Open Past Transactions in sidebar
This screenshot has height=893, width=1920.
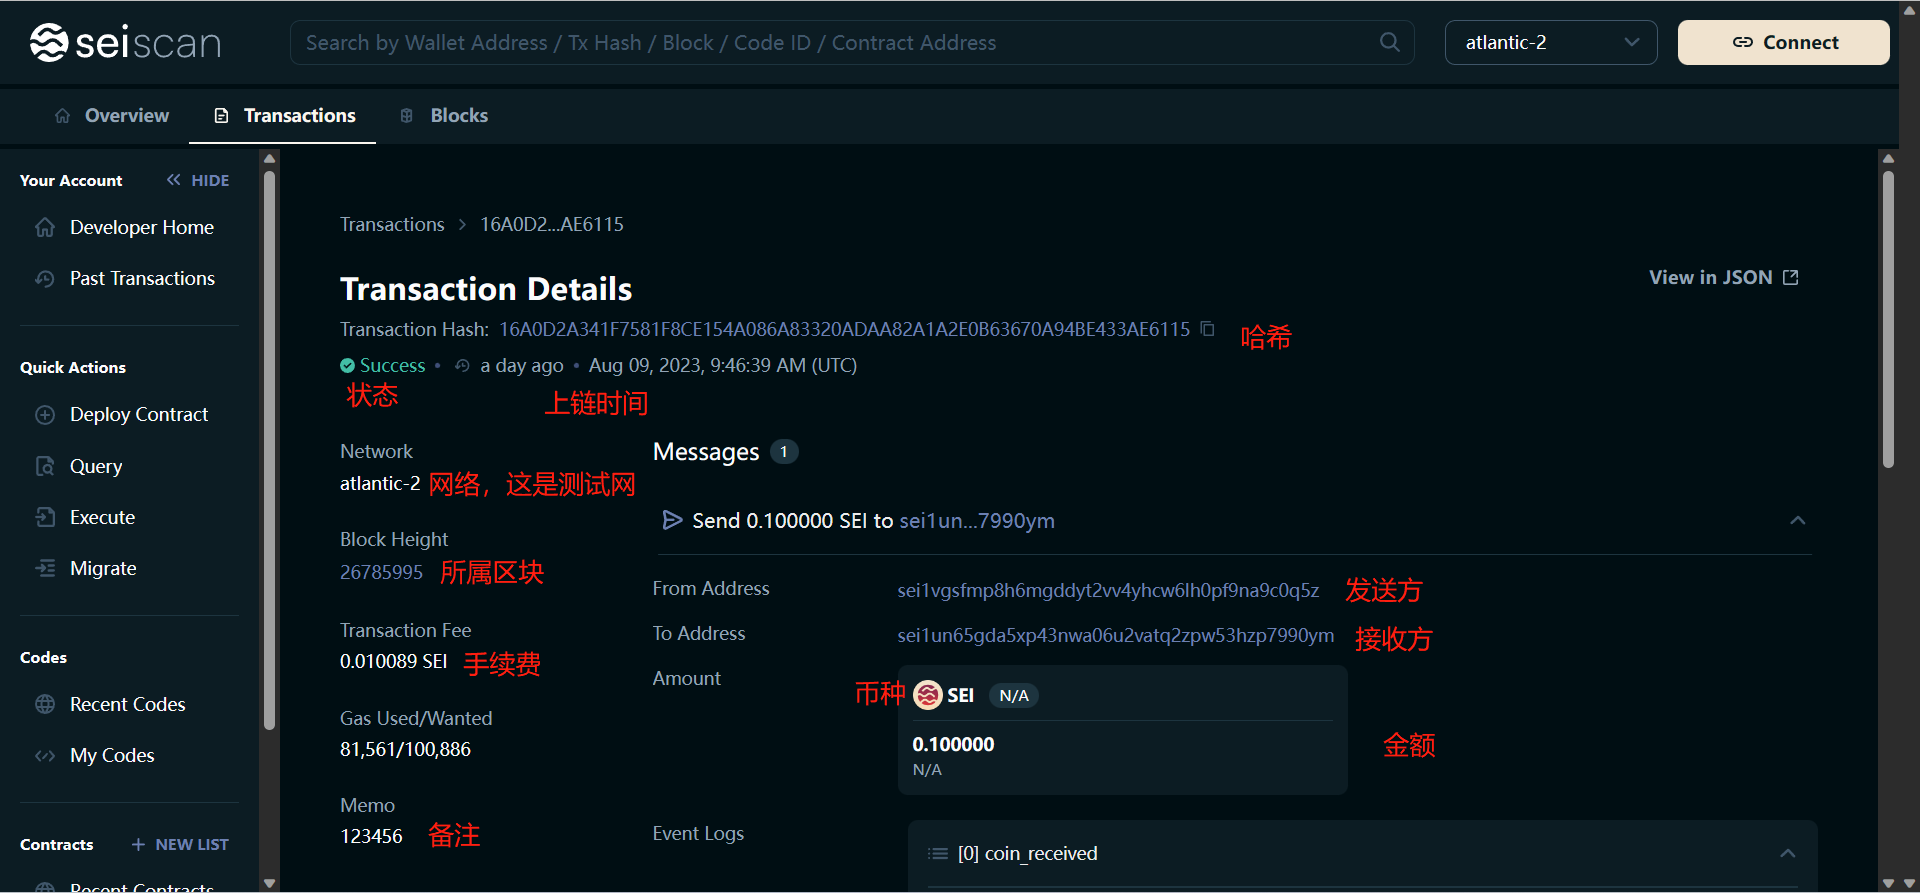(125, 278)
